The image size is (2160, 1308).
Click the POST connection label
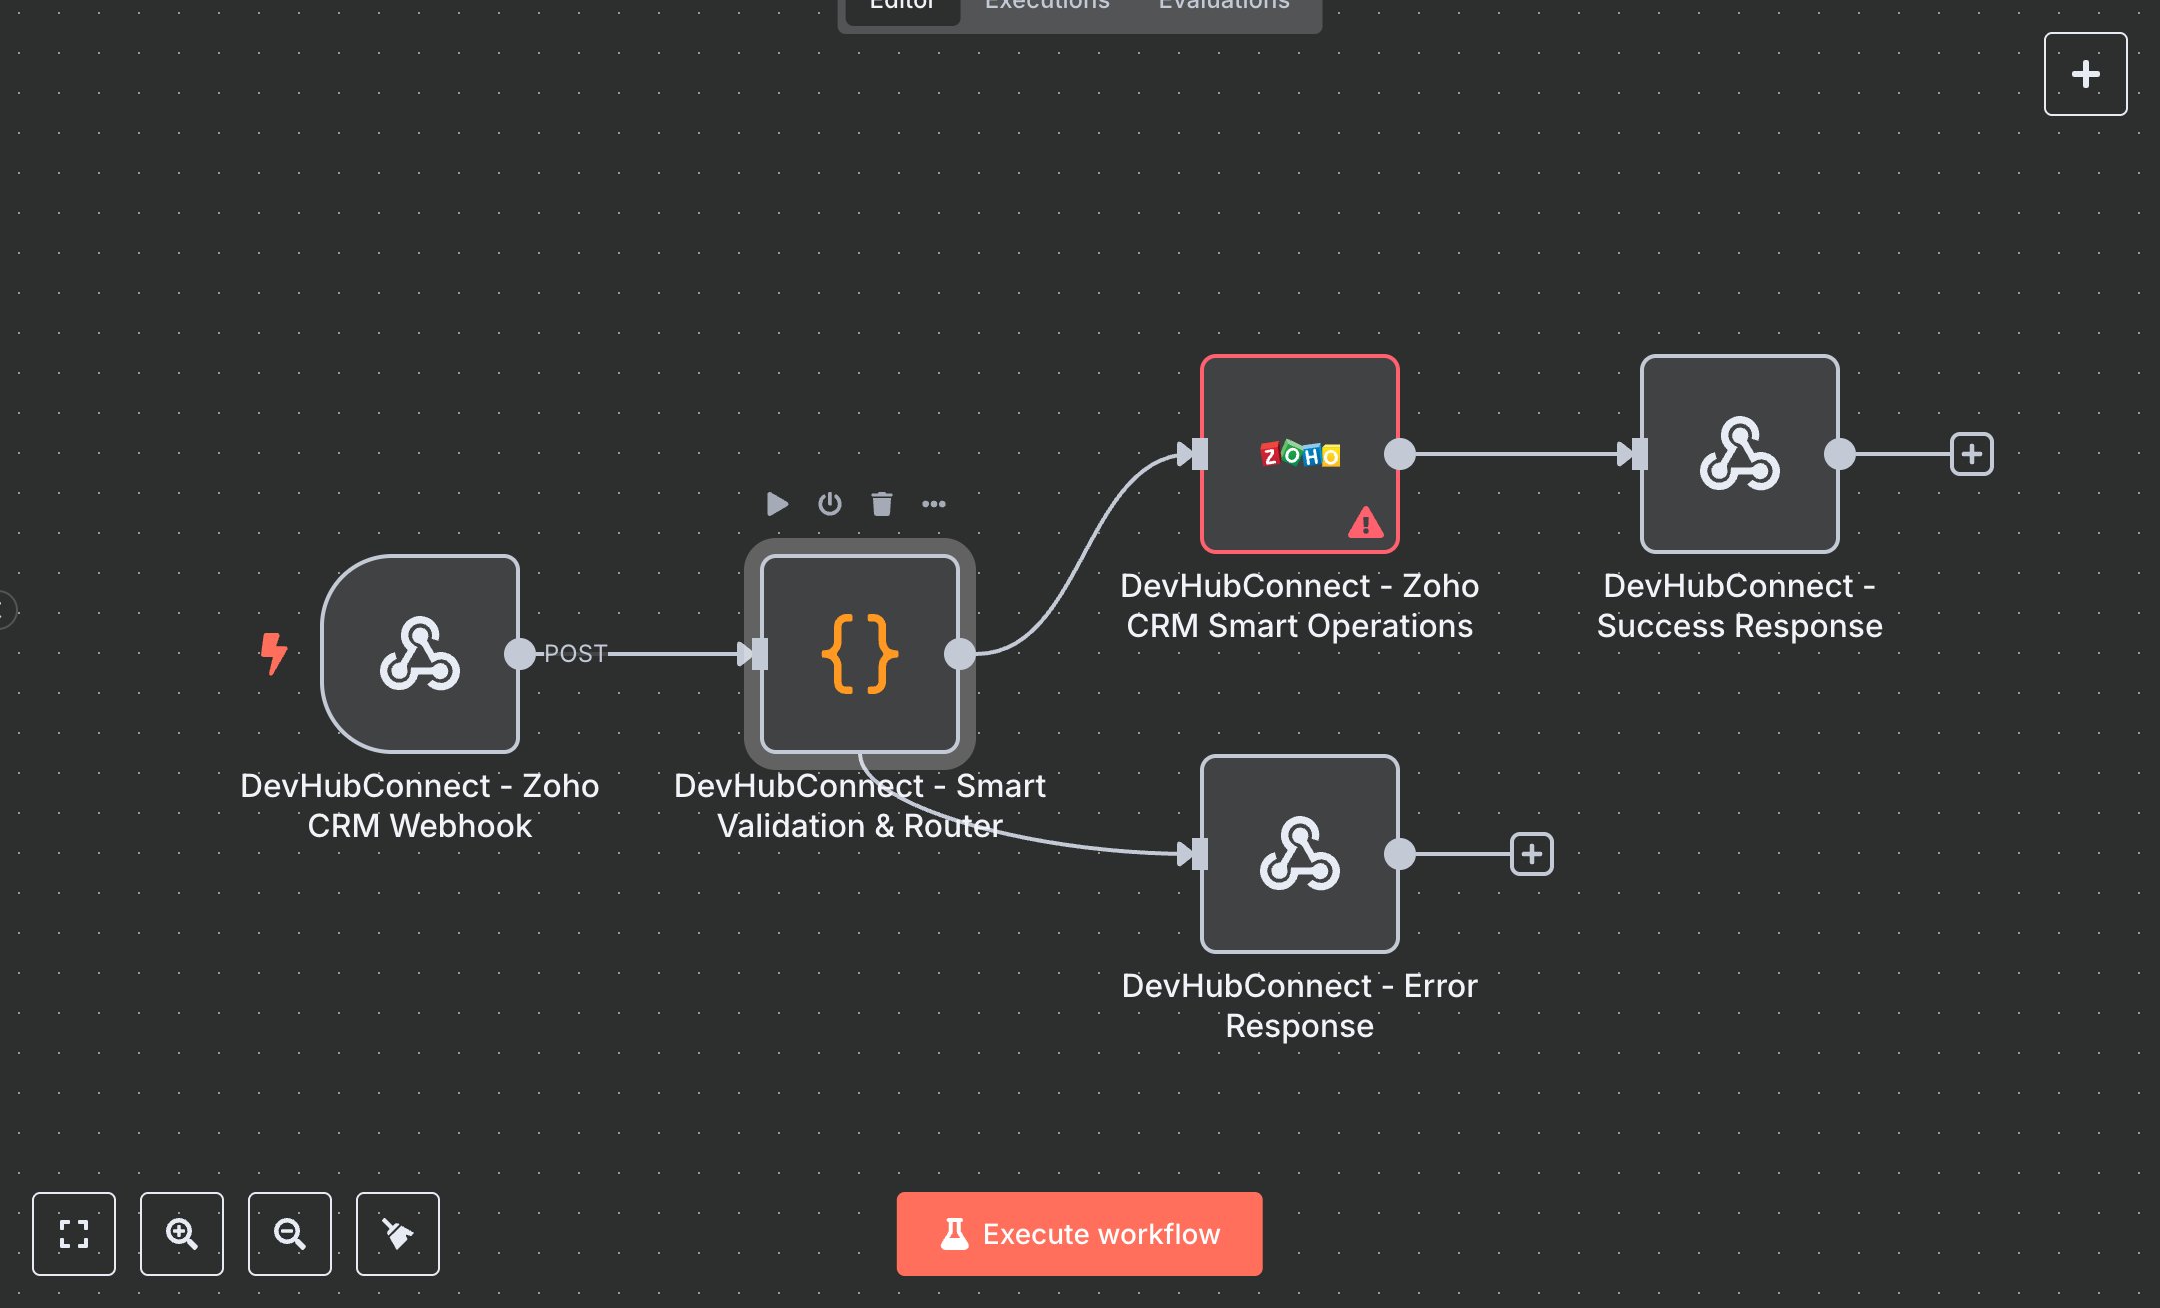pos(575,654)
